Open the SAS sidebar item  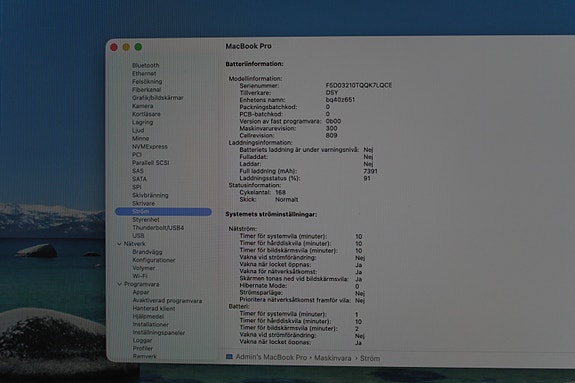(138, 171)
